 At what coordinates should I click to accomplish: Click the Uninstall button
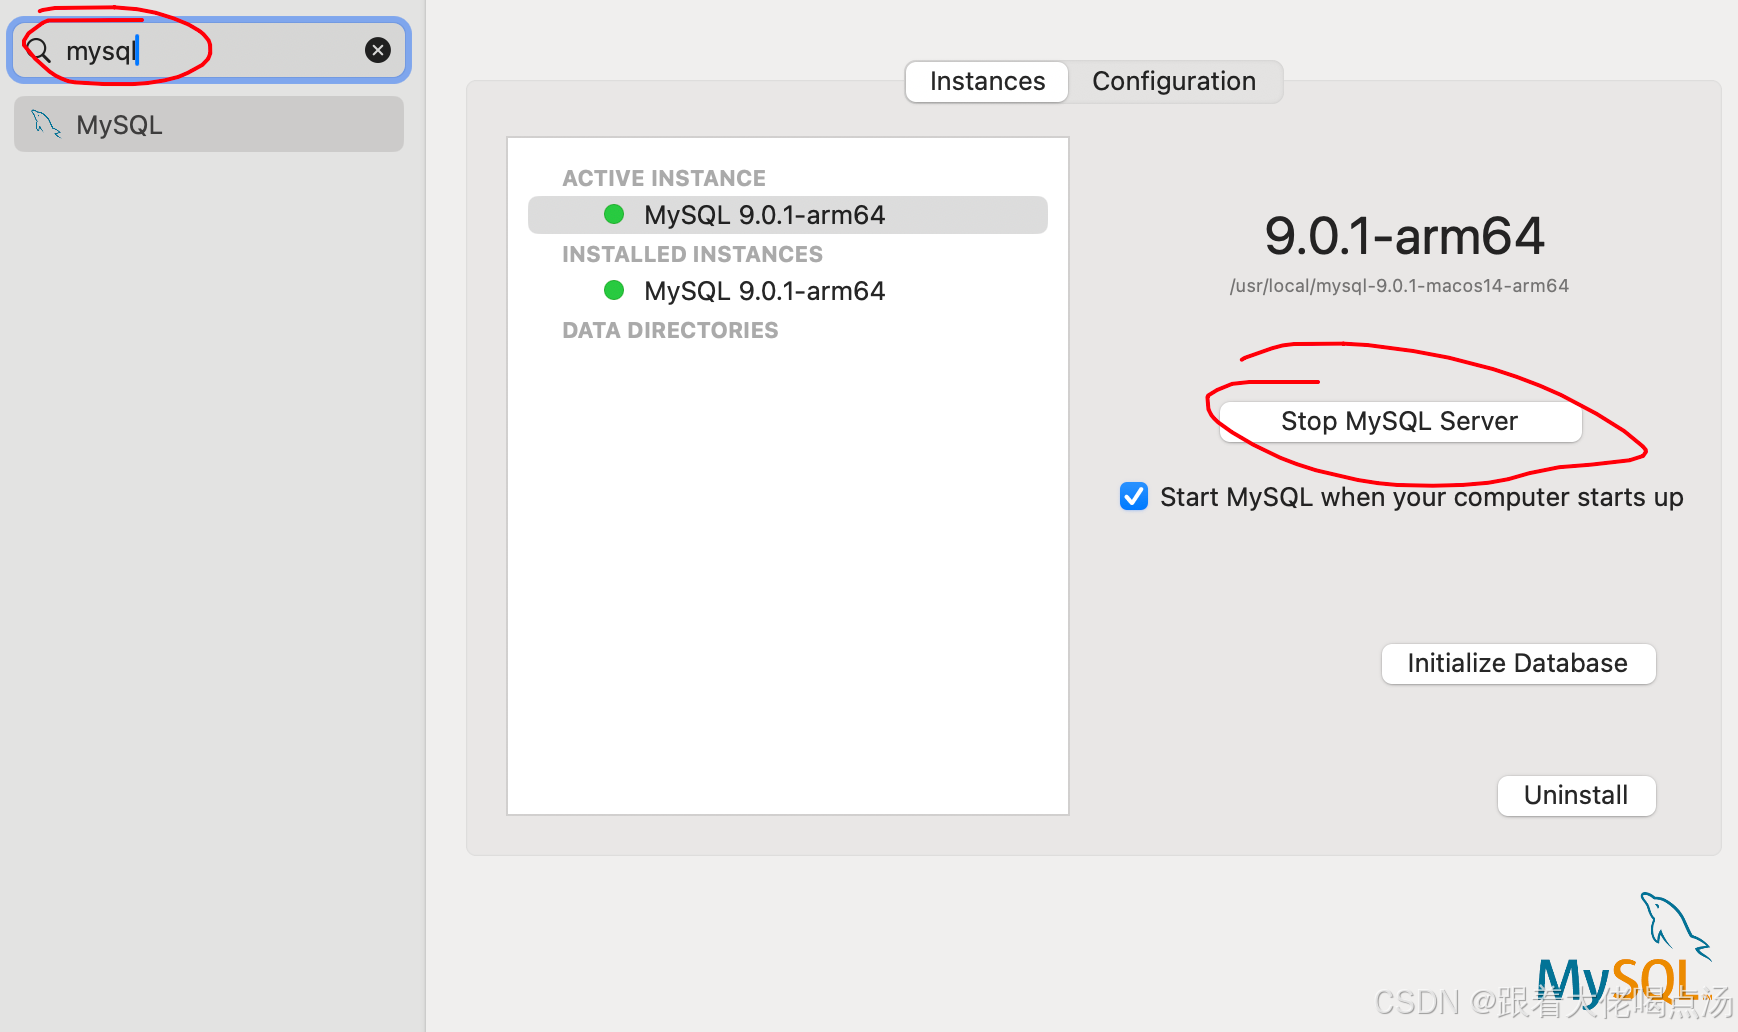pos(1576,795)
